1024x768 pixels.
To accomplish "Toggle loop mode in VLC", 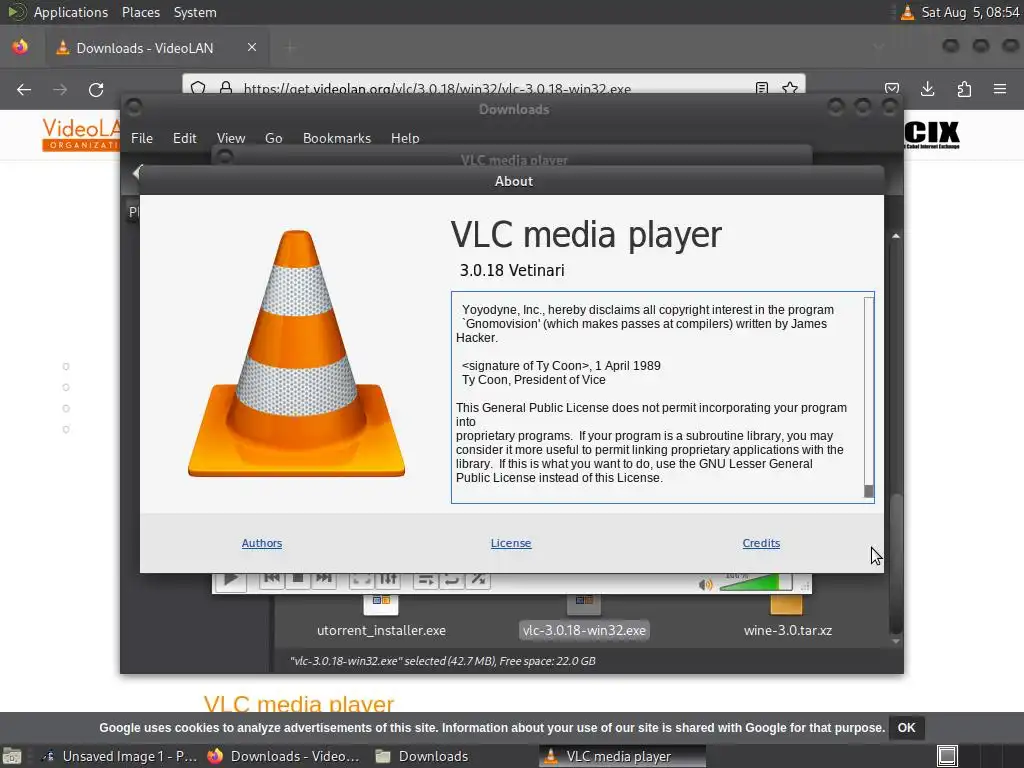I will coord(451,579).
